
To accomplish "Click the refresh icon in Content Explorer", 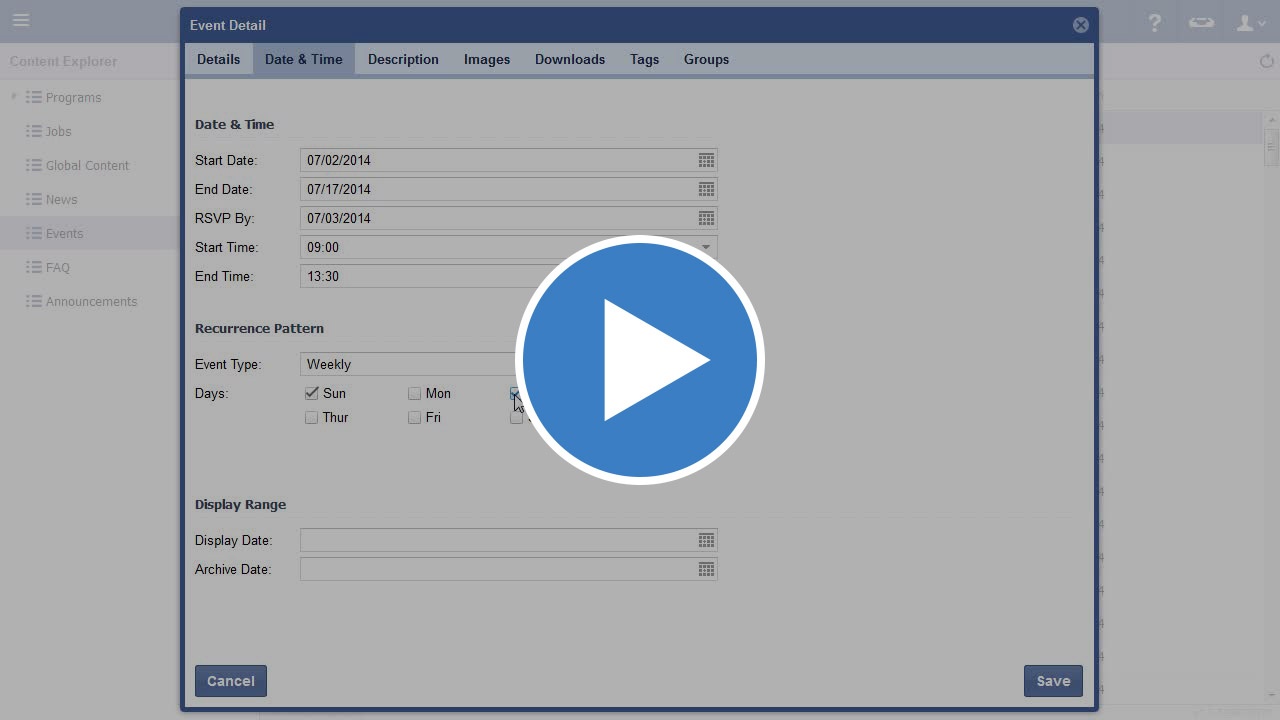I will 1266,61.
